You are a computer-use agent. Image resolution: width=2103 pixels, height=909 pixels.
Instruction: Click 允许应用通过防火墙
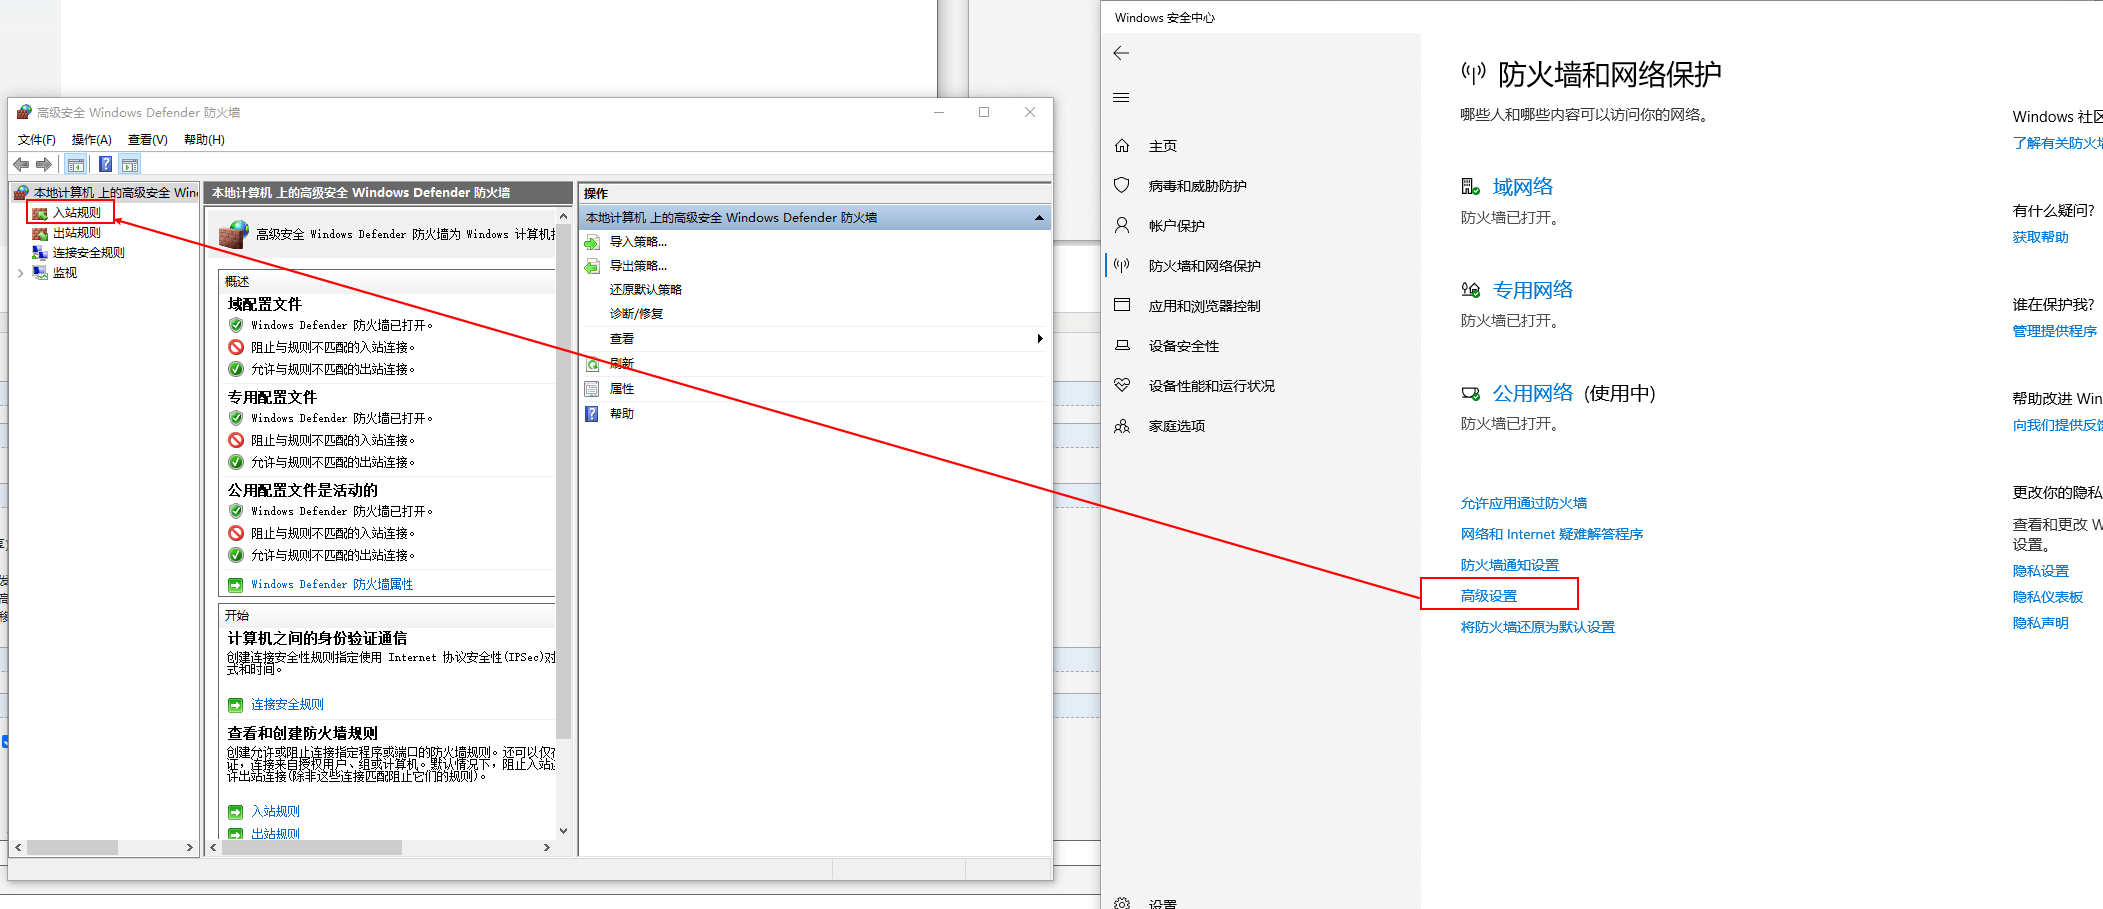1524,504
